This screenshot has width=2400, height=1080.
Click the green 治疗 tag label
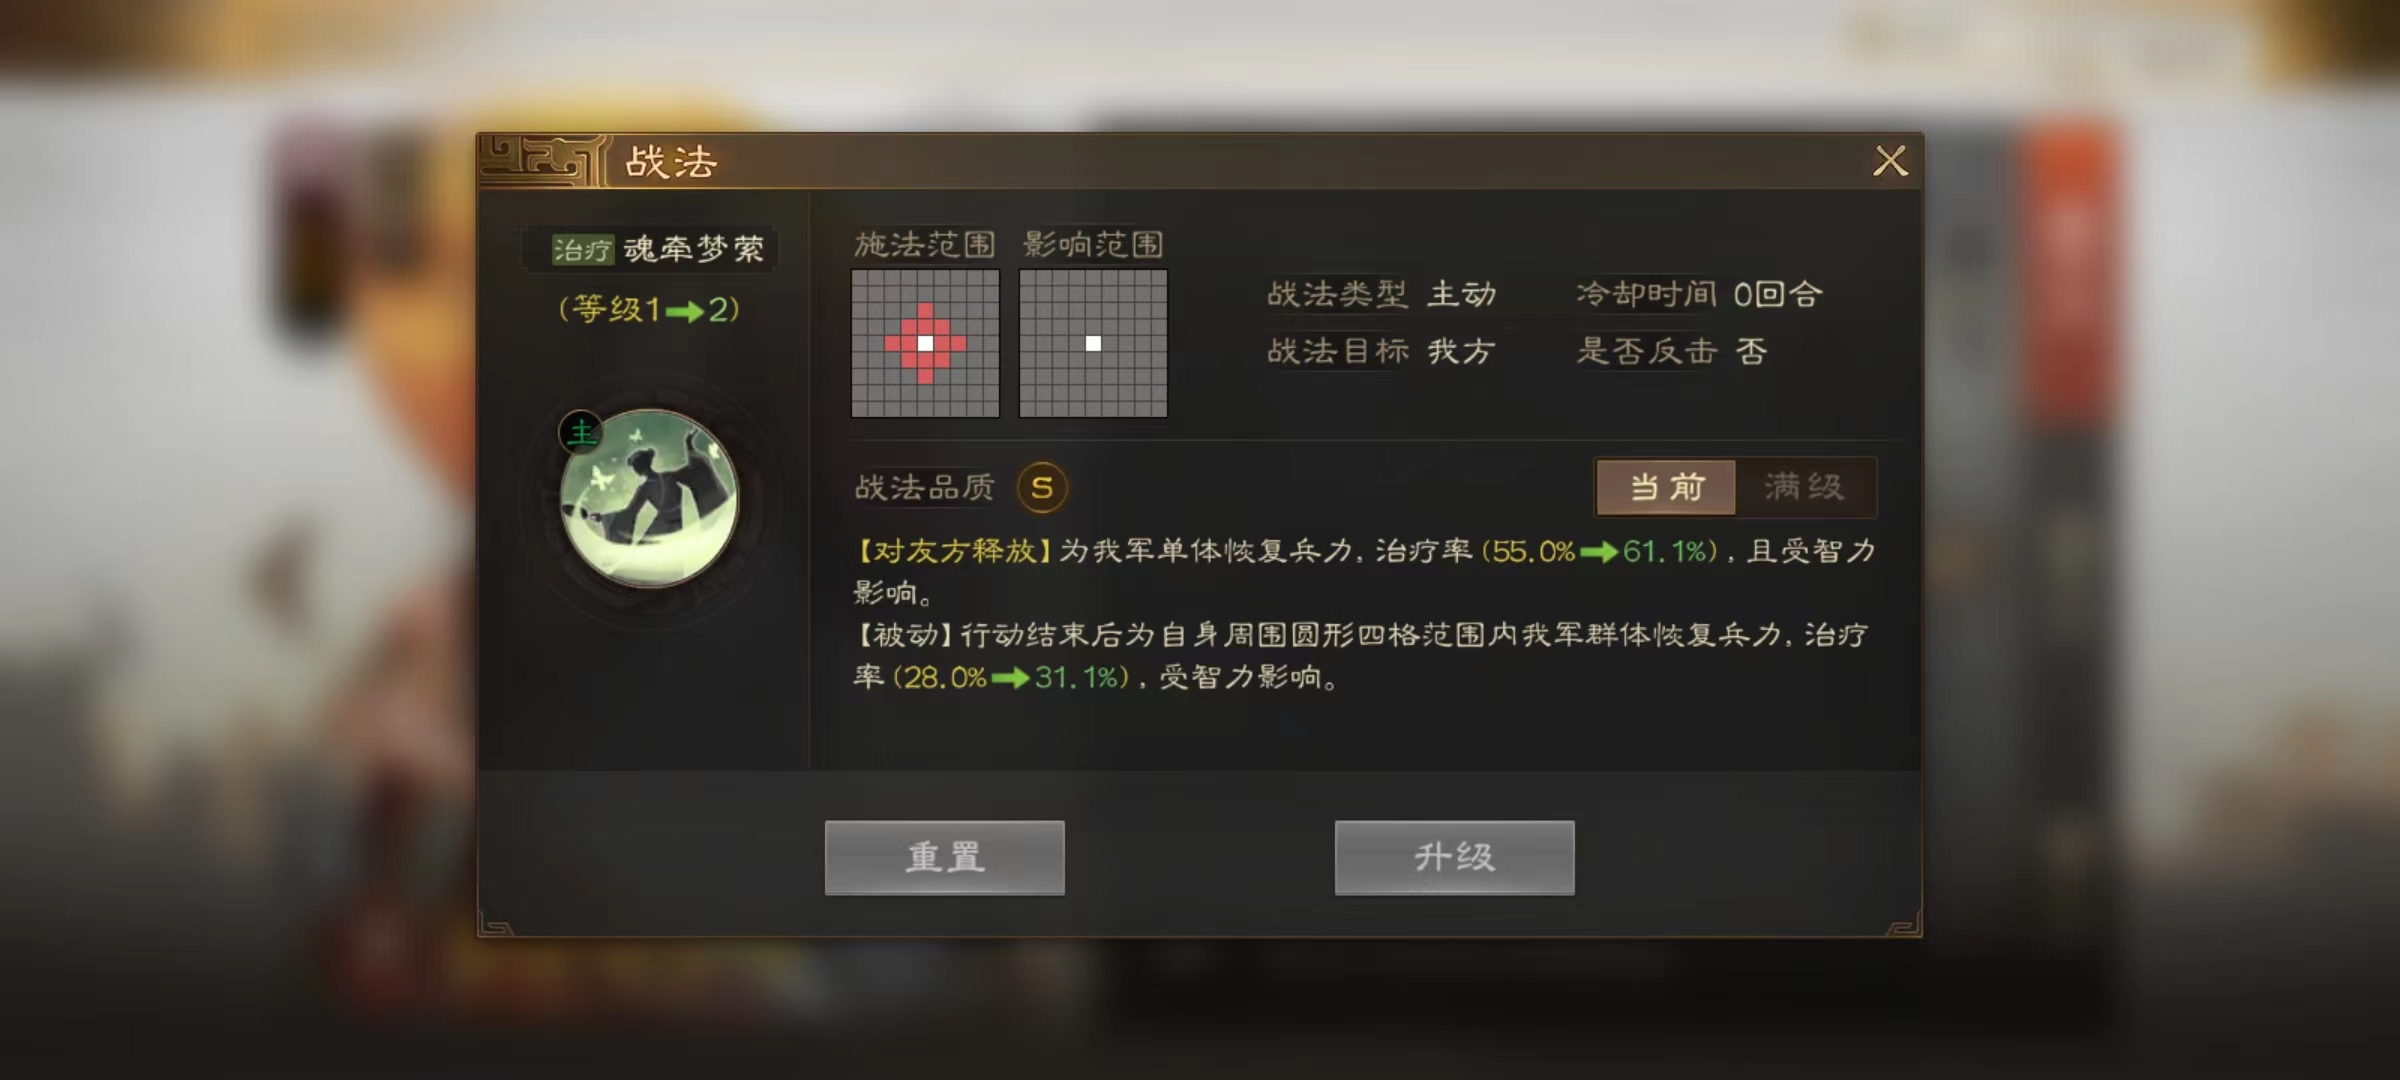[x=583, y=249]
